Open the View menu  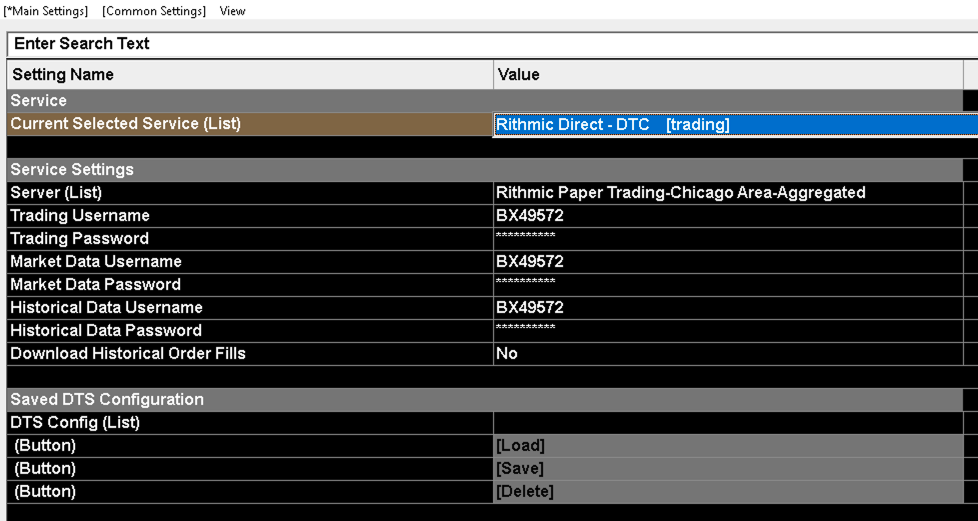coord(232,11)
